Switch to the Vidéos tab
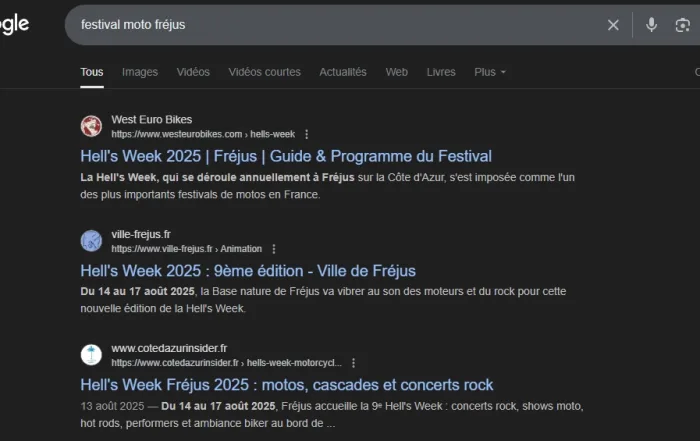This screenshot has width=700, height=441. pos(193,72)
